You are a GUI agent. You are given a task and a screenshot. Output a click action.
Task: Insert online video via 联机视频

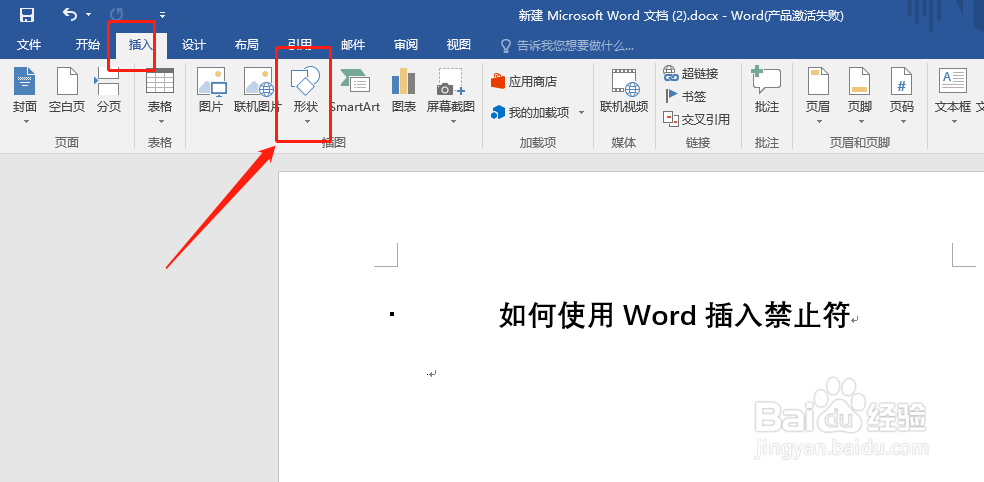(x=624, y=90)
